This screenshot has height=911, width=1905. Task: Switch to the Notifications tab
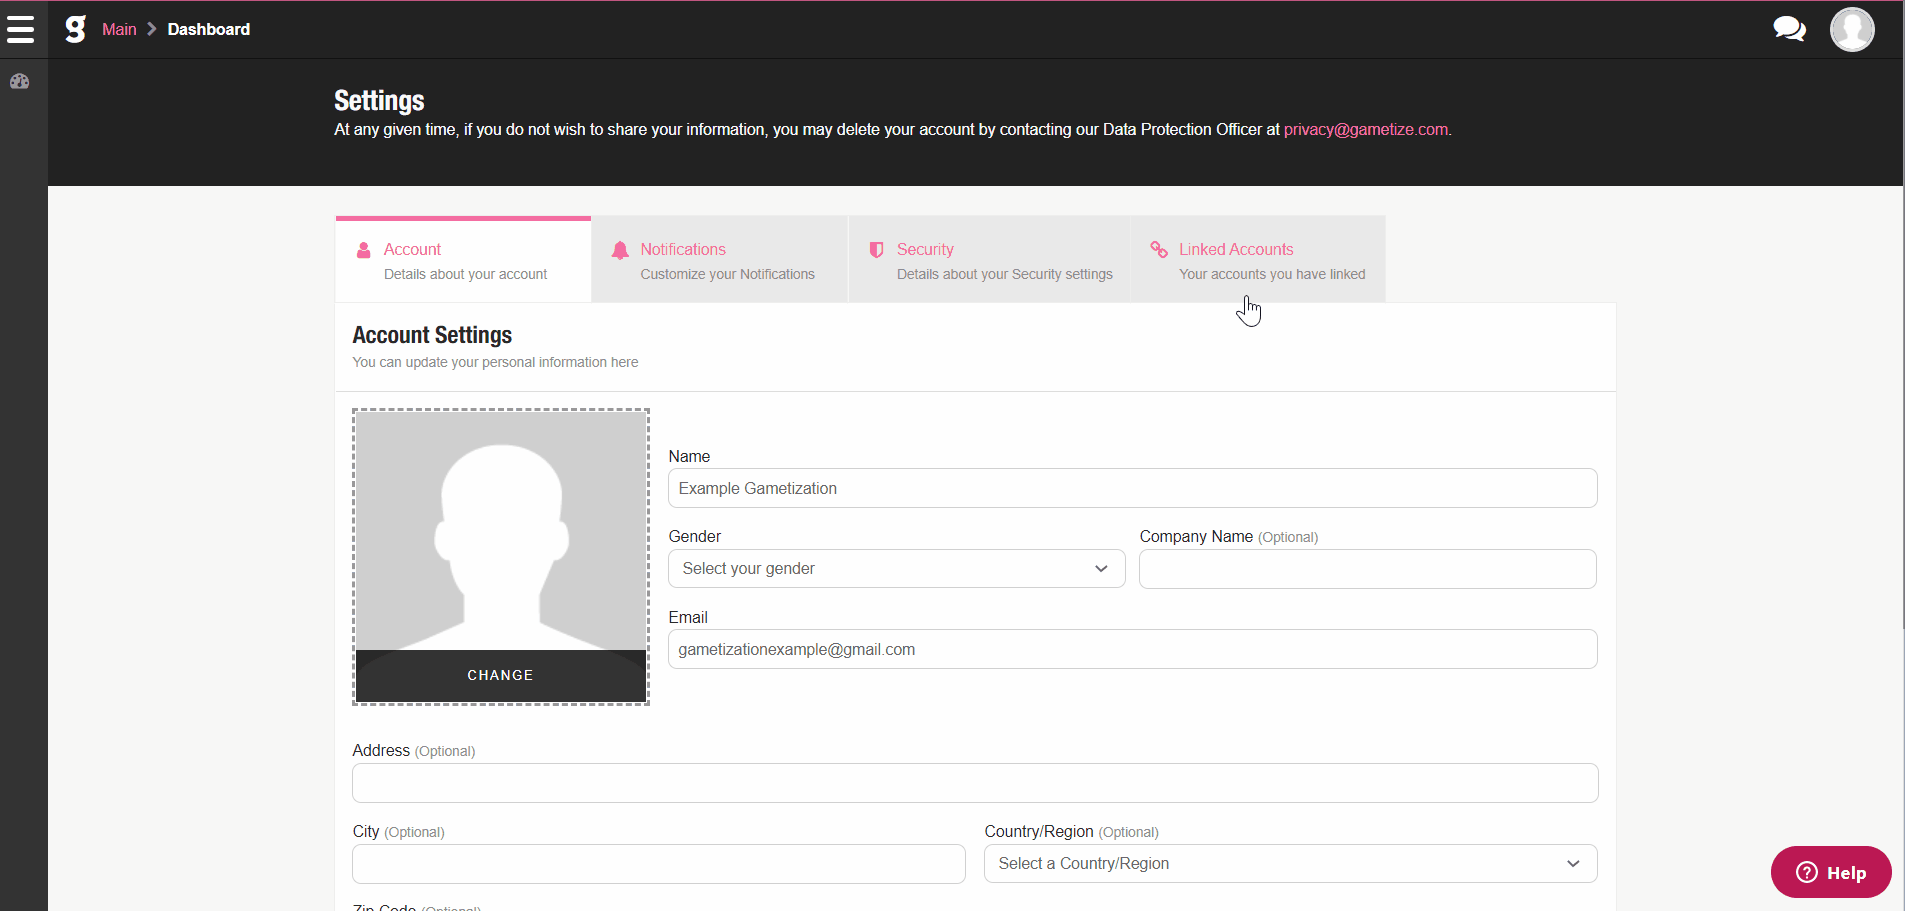[x=720, y=260]
